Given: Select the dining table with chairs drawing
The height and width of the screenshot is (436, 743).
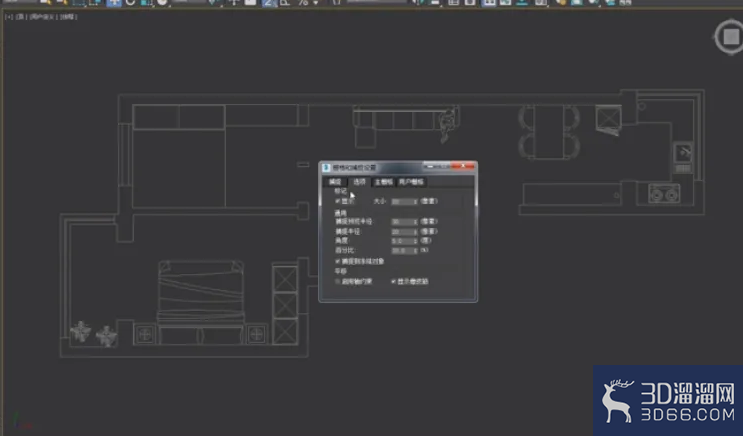Looking at the screenshot, I should tap(549, 131).
